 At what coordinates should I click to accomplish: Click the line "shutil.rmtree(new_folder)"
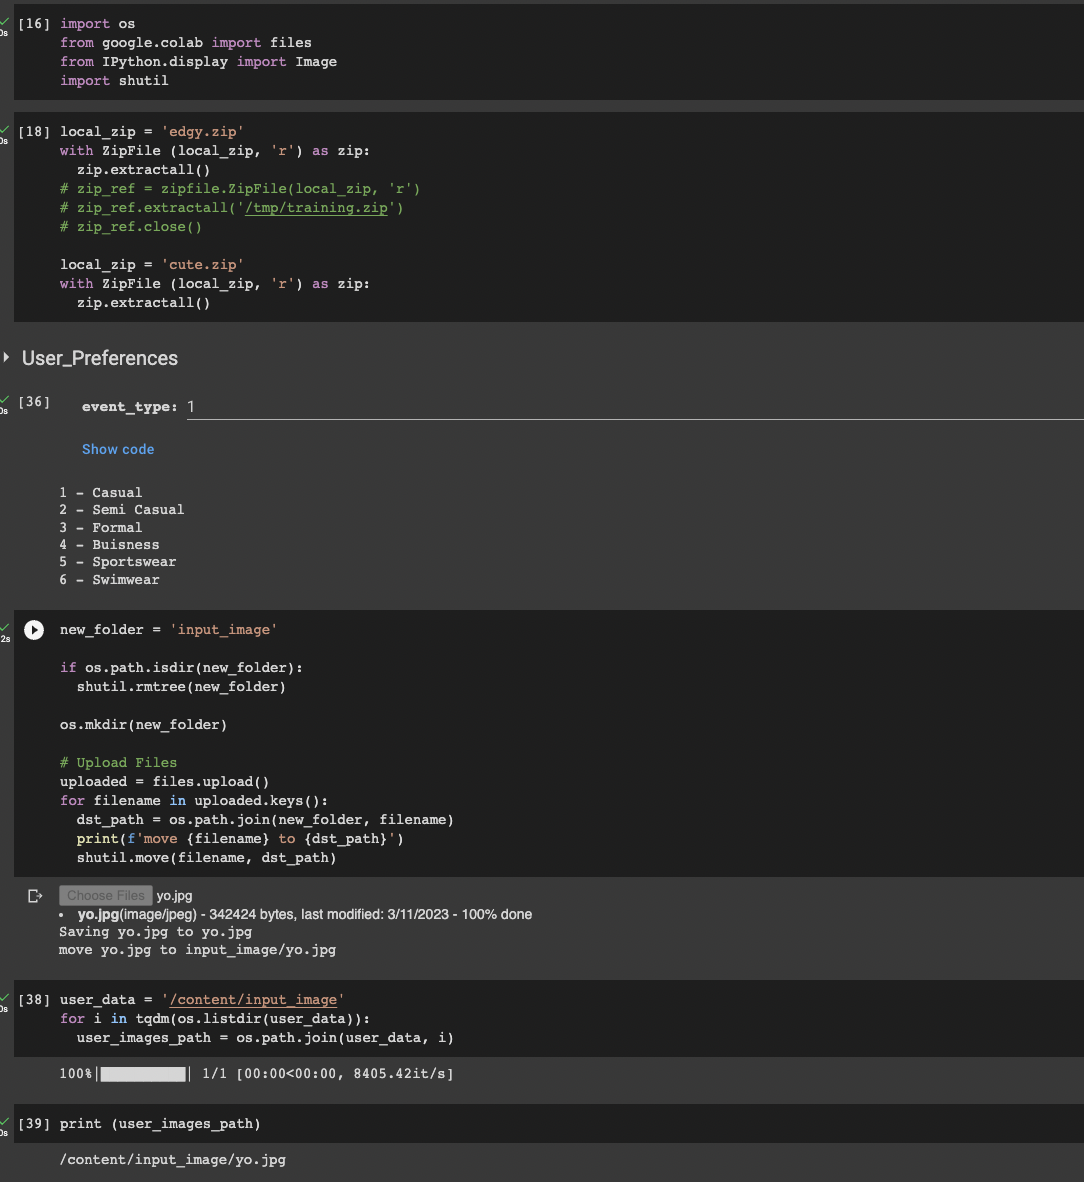(181, 687)
